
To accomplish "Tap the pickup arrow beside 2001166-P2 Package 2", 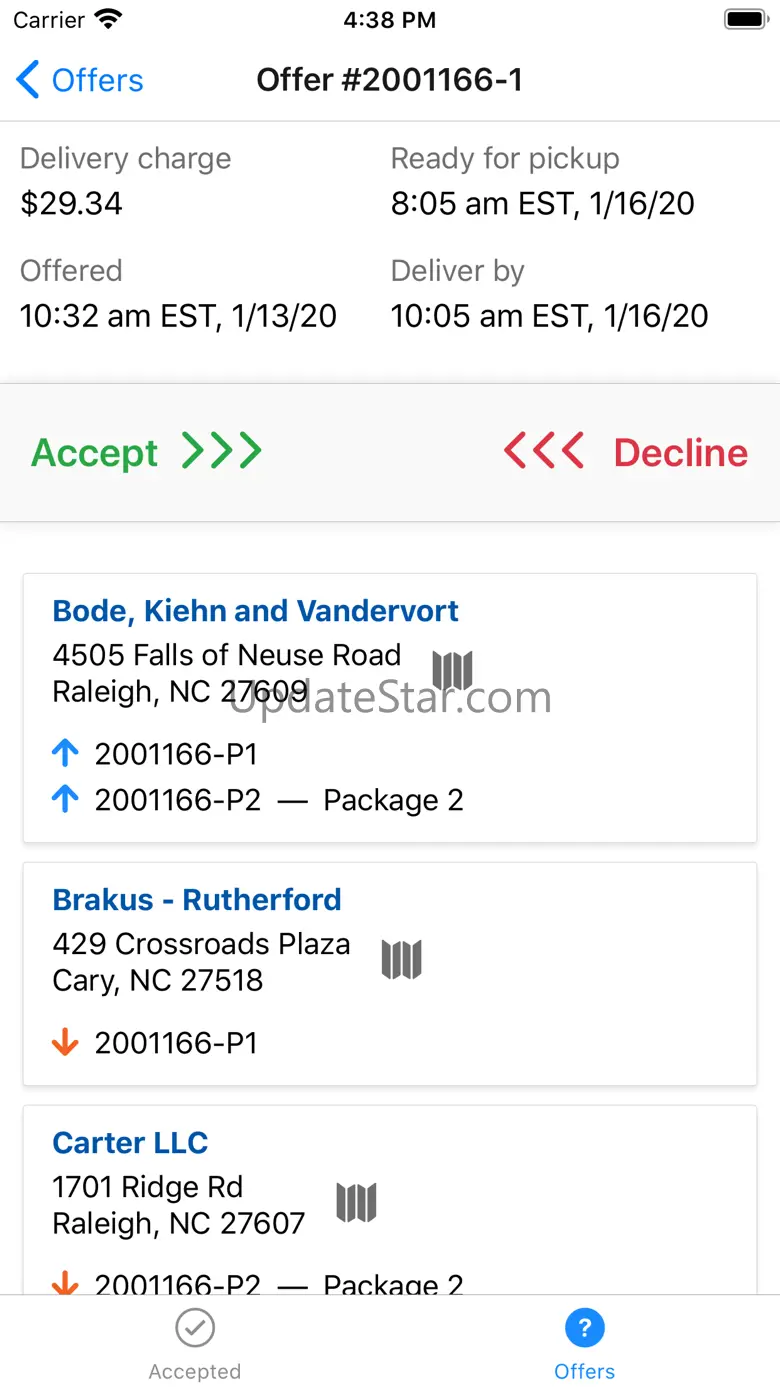I will [x=65, y=799].
